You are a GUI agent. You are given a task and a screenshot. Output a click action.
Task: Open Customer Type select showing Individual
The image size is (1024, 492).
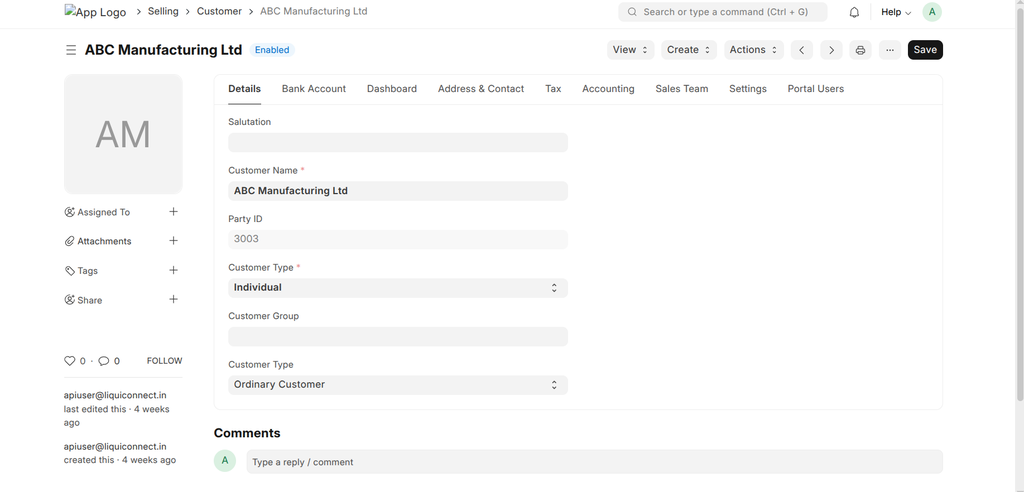(398, 288)
